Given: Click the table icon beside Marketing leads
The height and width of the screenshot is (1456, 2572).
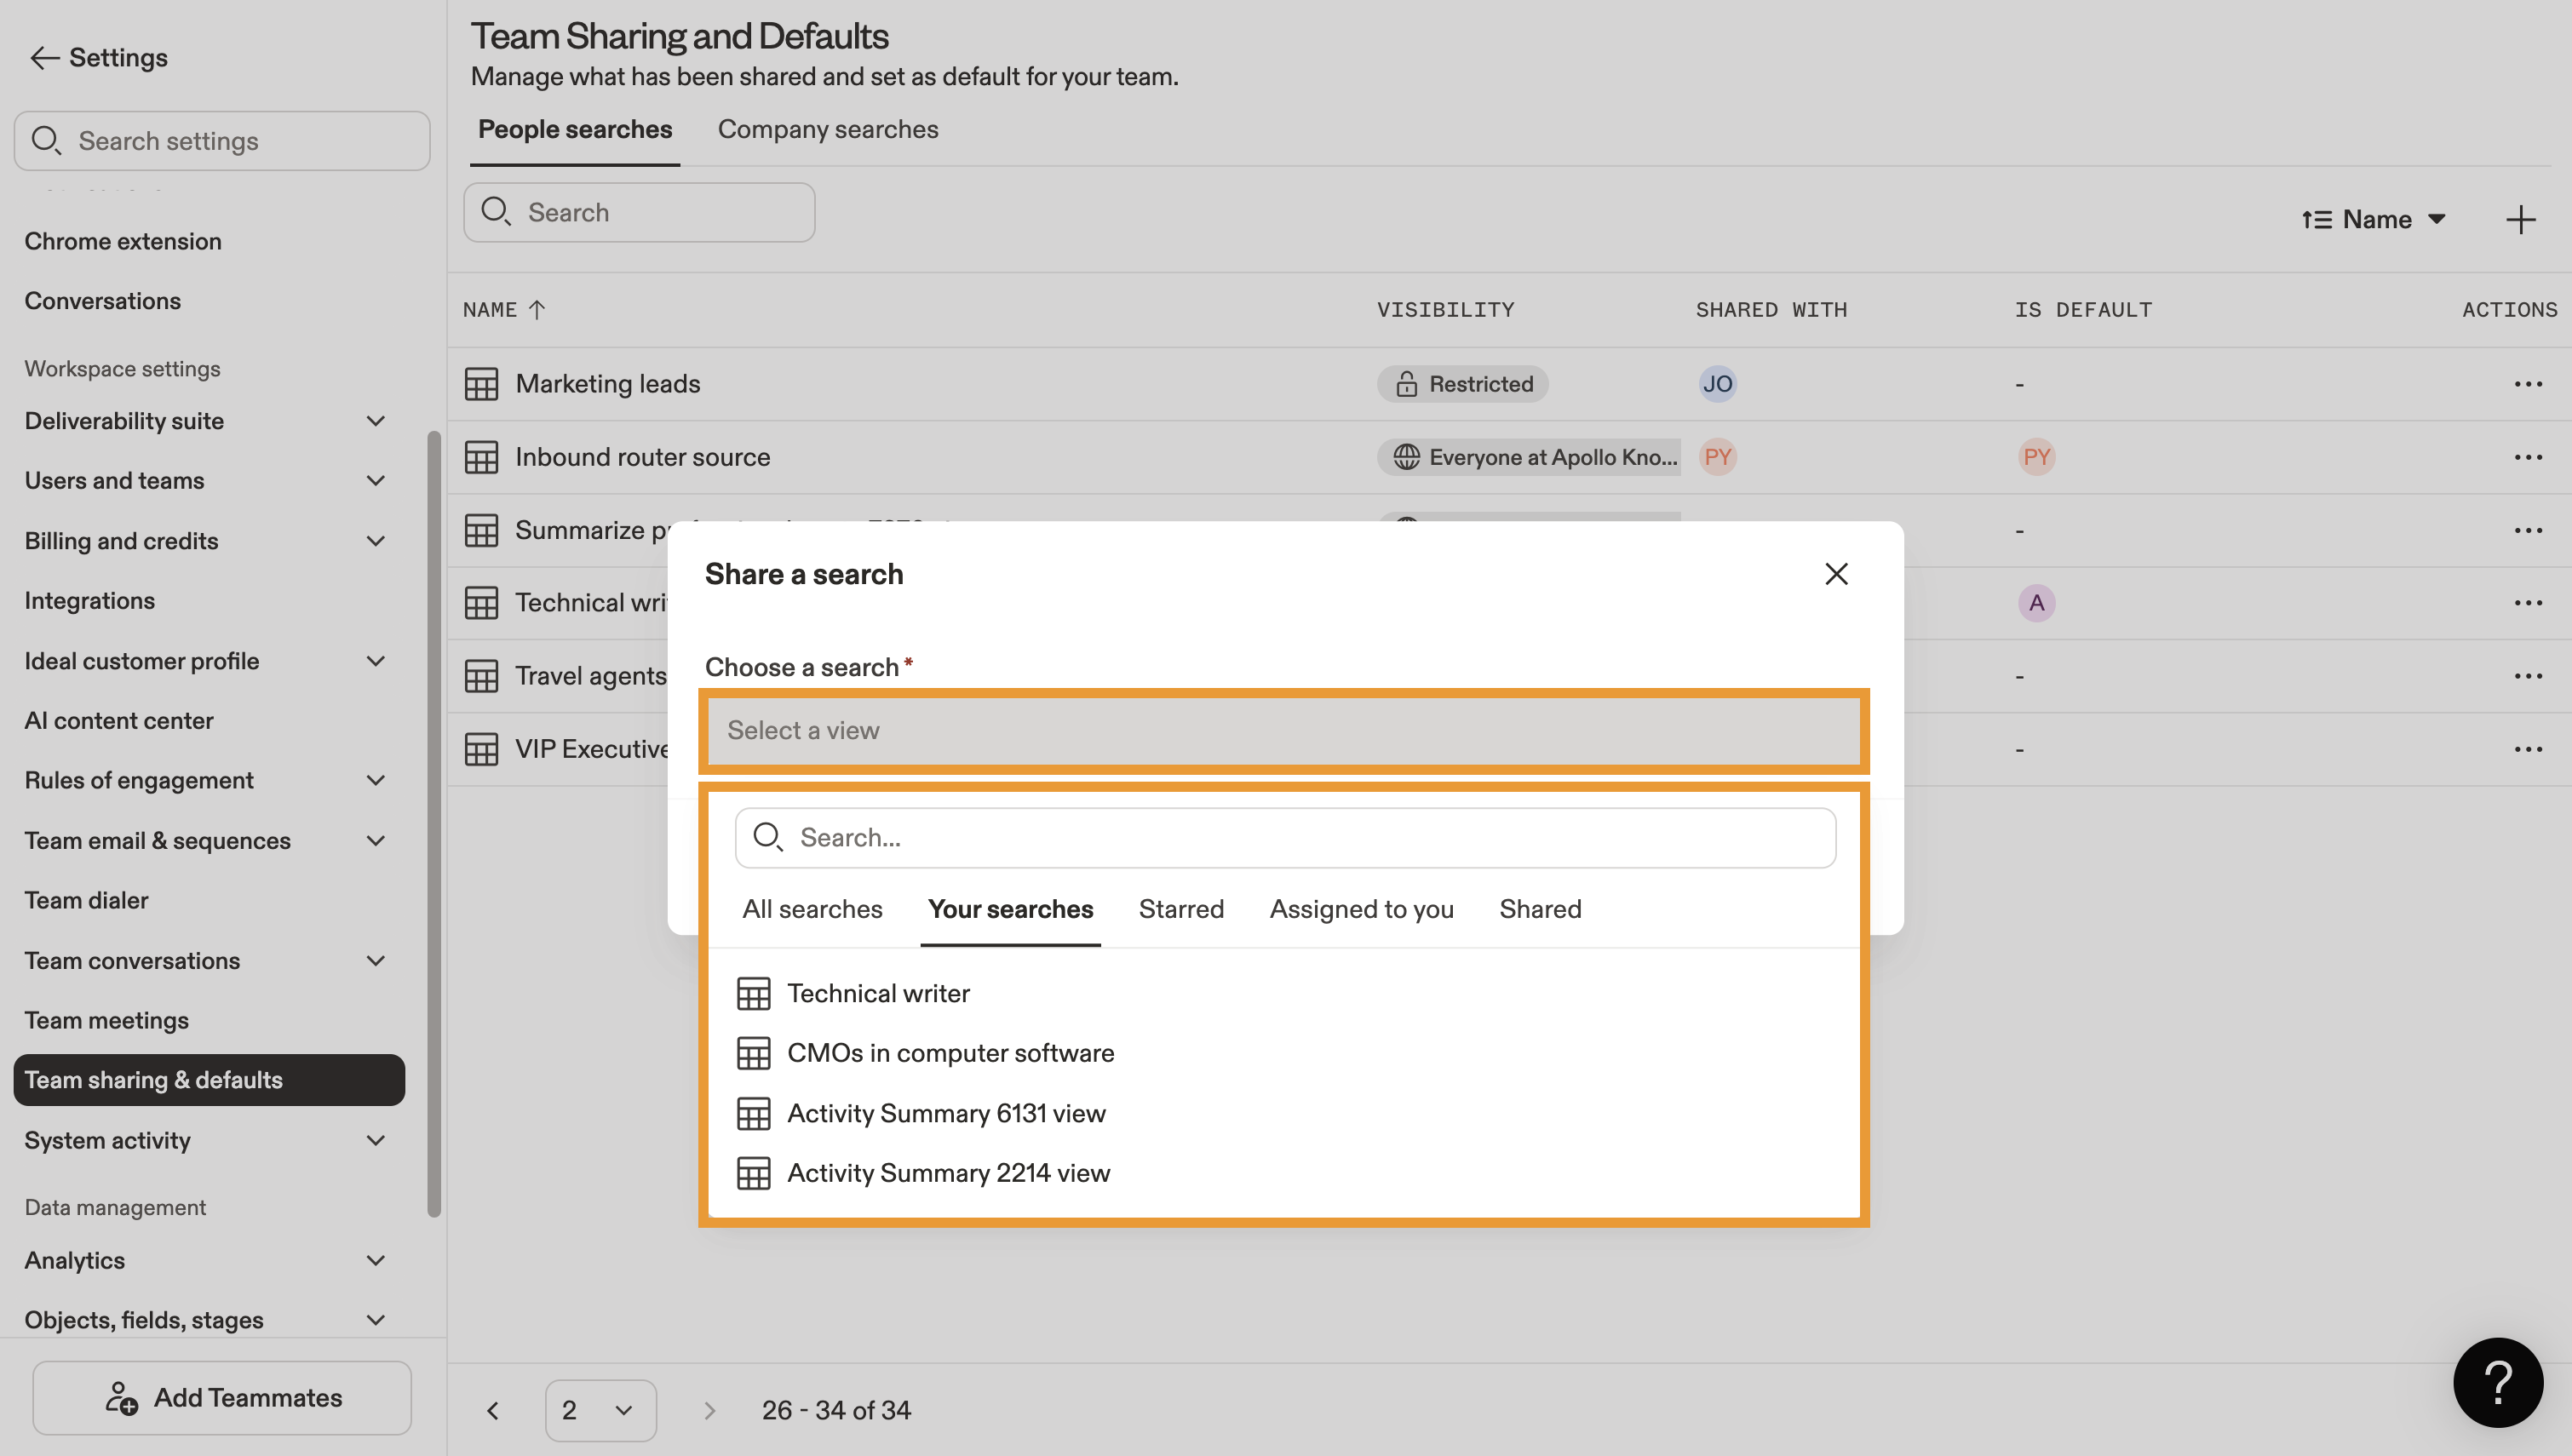Looking at the screenshot, I should (481, 384).
